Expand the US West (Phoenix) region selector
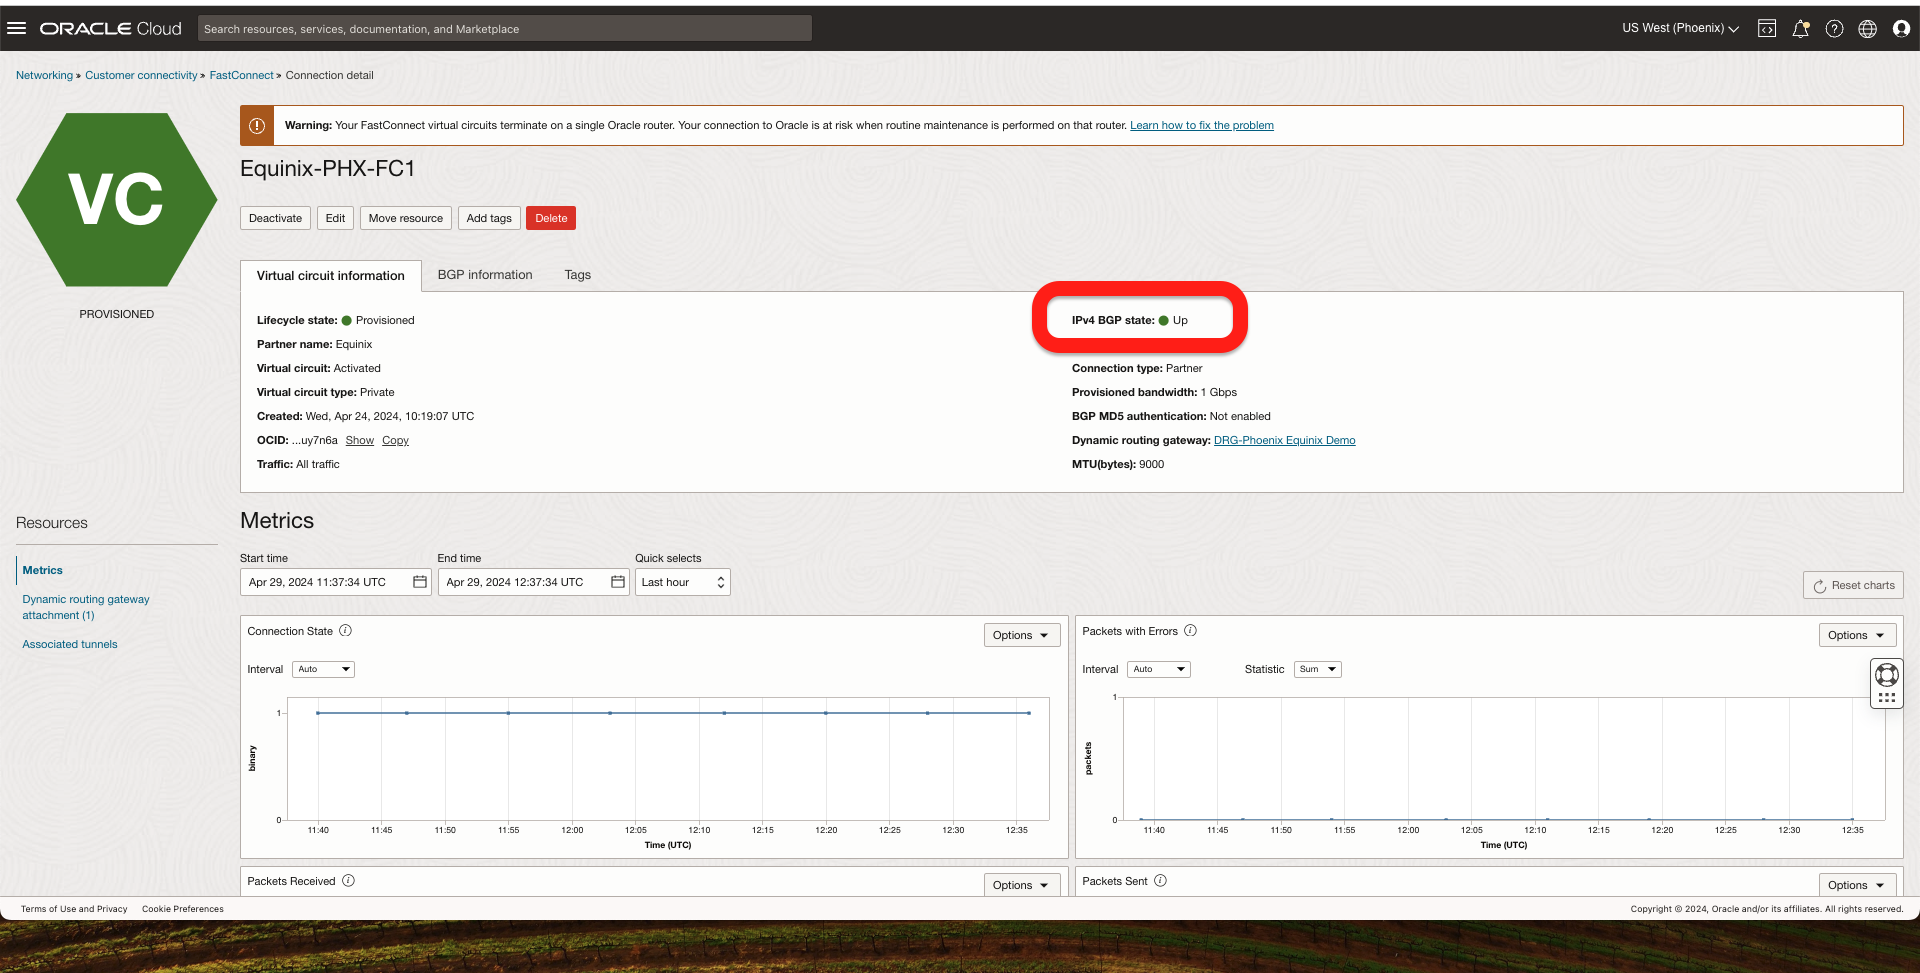This screenshot has height=973, width=1920. pos(1677,28)
